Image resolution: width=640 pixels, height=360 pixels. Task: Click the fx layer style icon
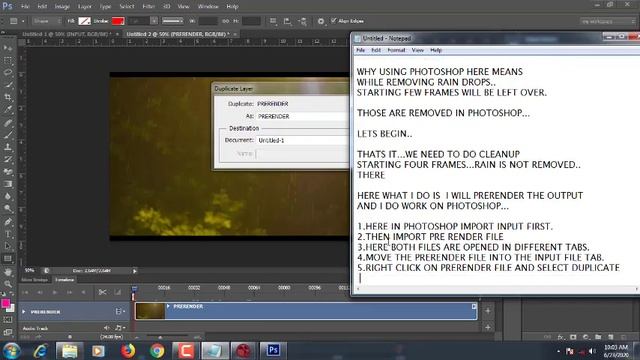[561, 337]
